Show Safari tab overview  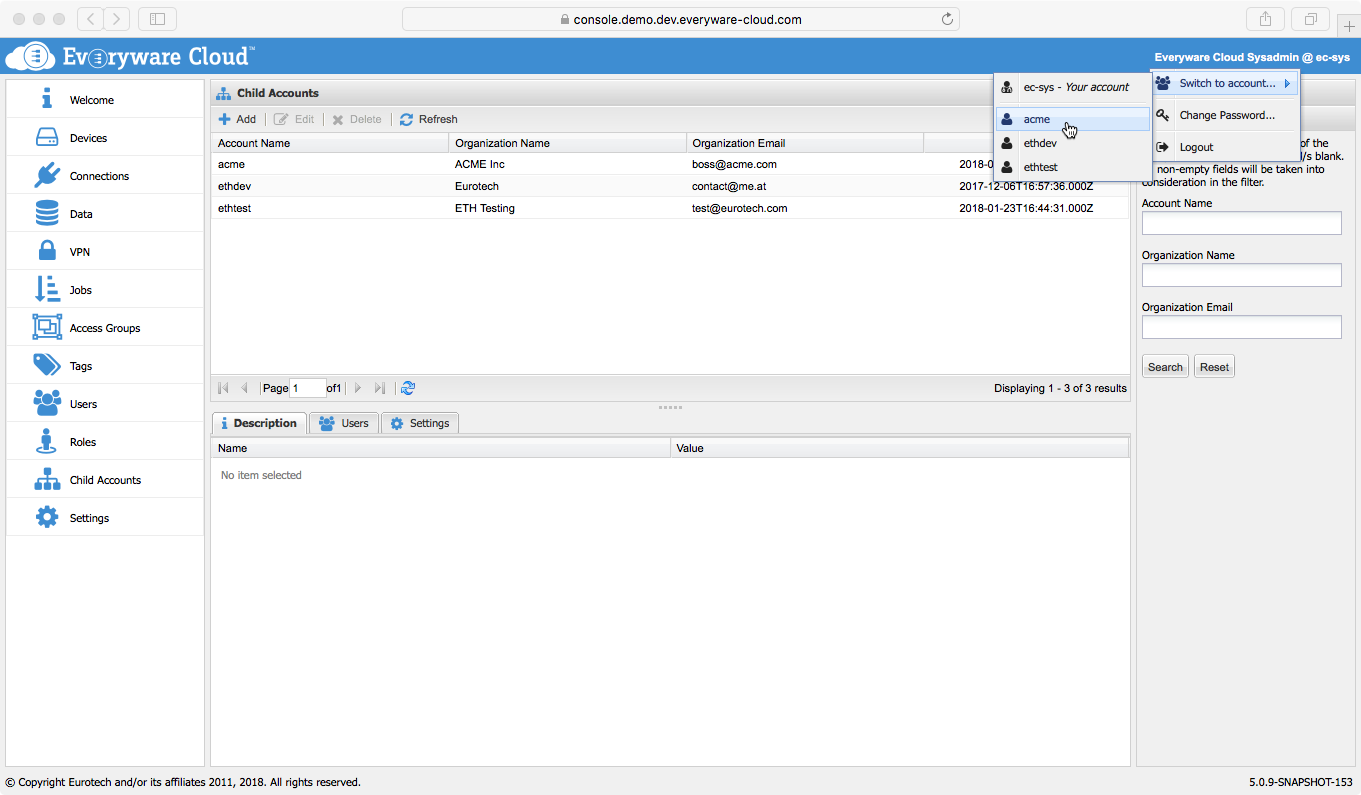click(1309, 19)
